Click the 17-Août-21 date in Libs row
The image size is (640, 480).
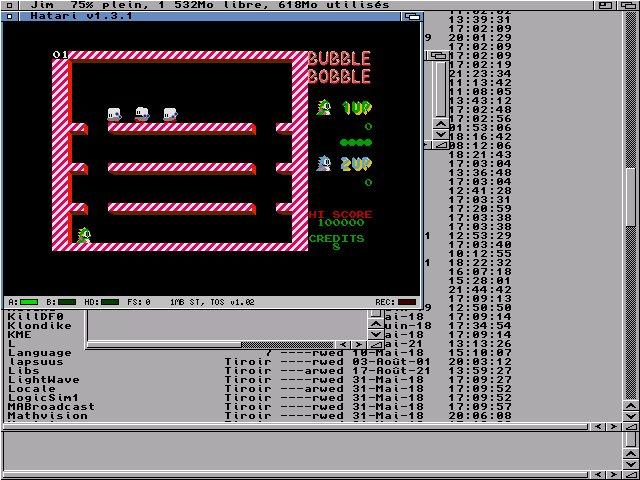[392, 370]
